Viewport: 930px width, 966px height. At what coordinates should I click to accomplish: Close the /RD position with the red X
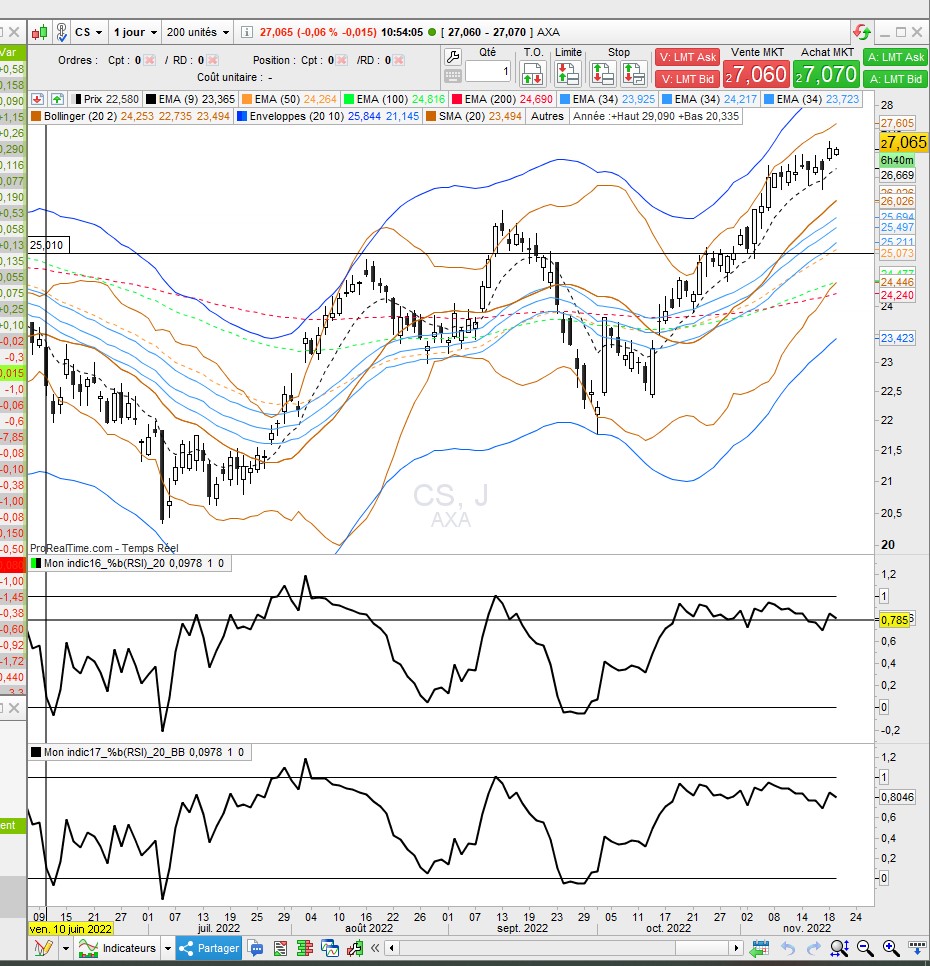[398, 60]
